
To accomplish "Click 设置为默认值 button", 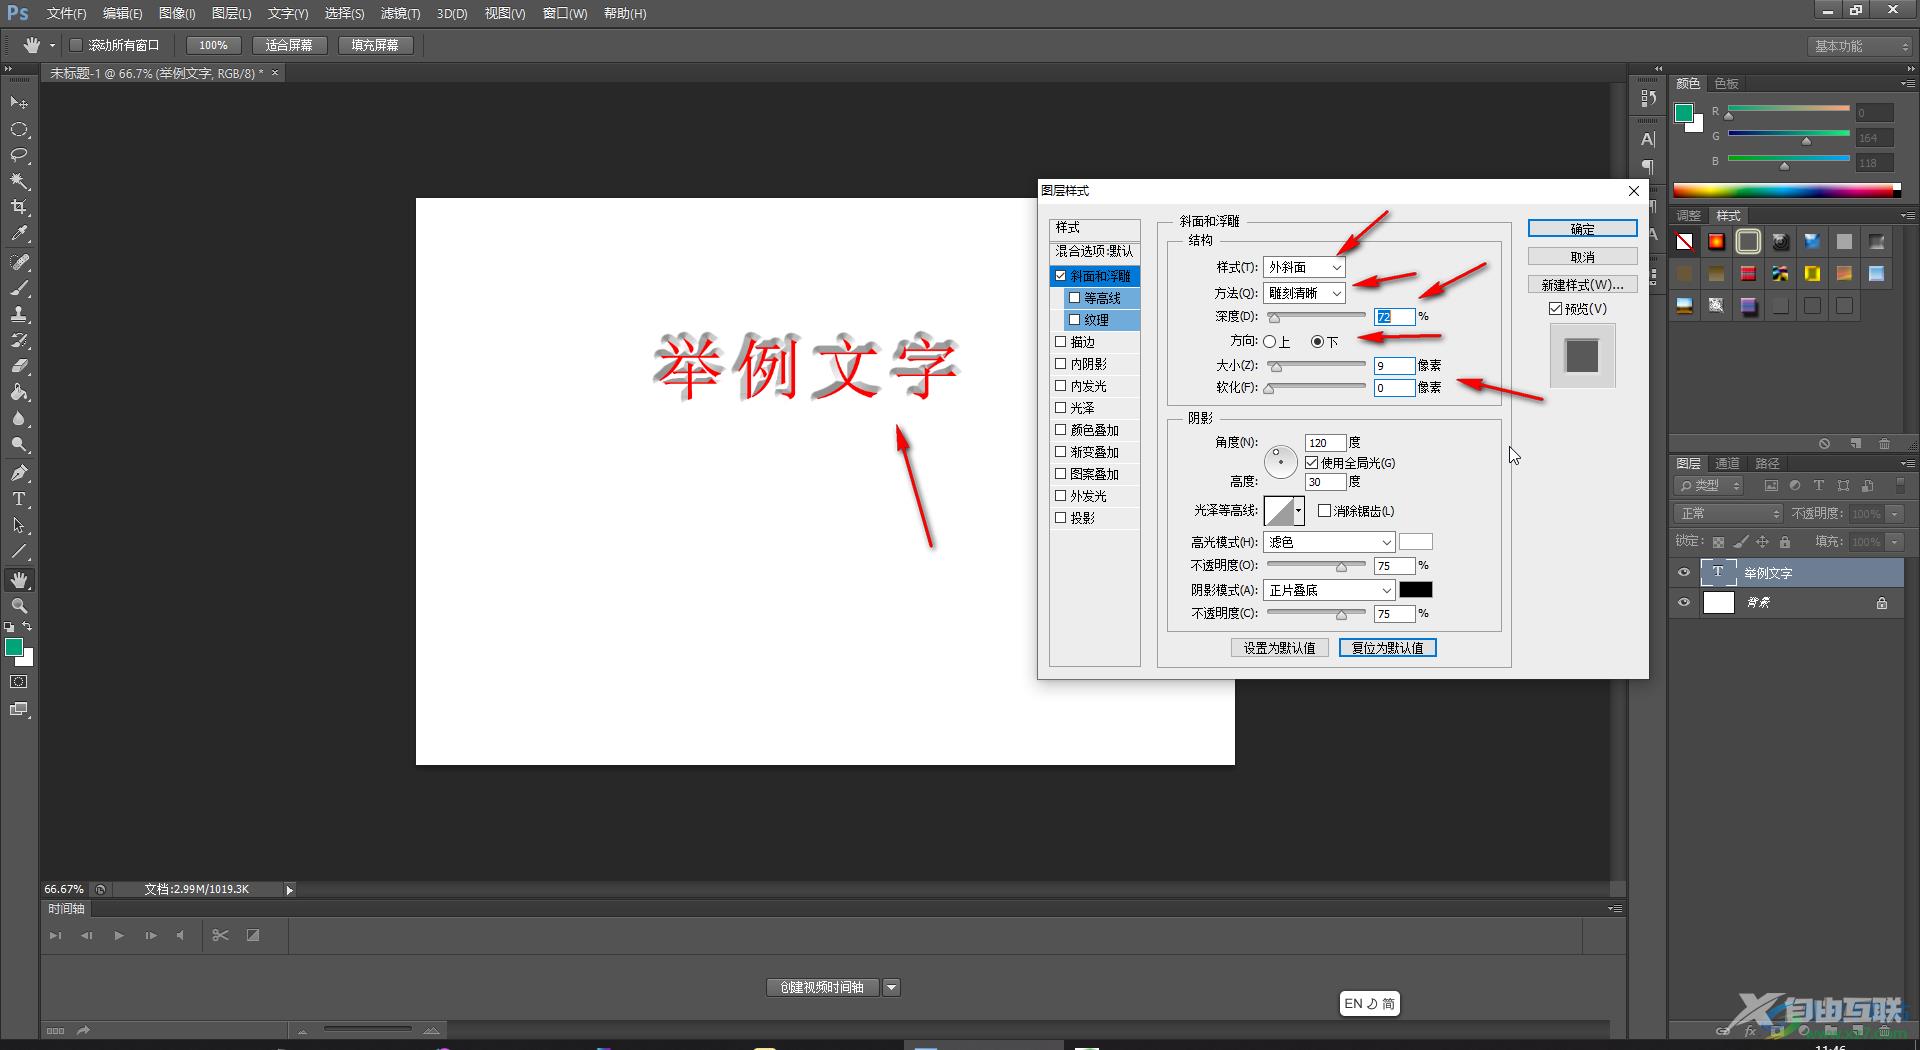I will click(x=1279, y=648).
